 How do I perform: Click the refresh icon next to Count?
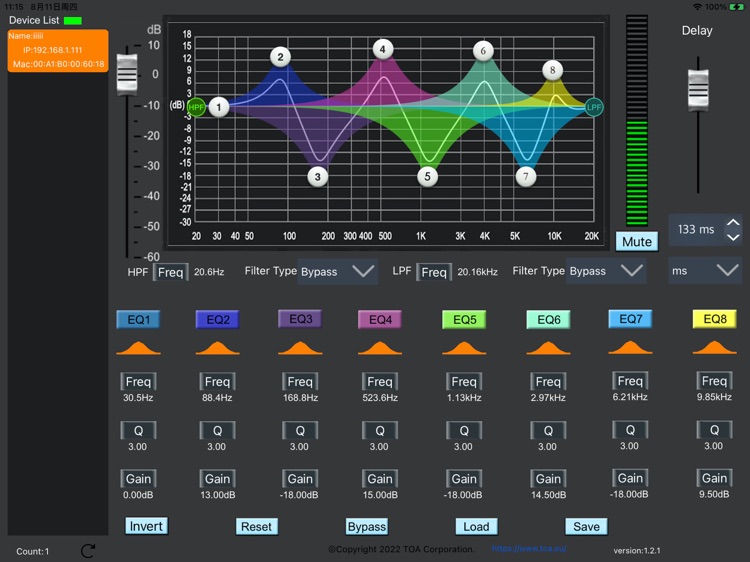88,551
